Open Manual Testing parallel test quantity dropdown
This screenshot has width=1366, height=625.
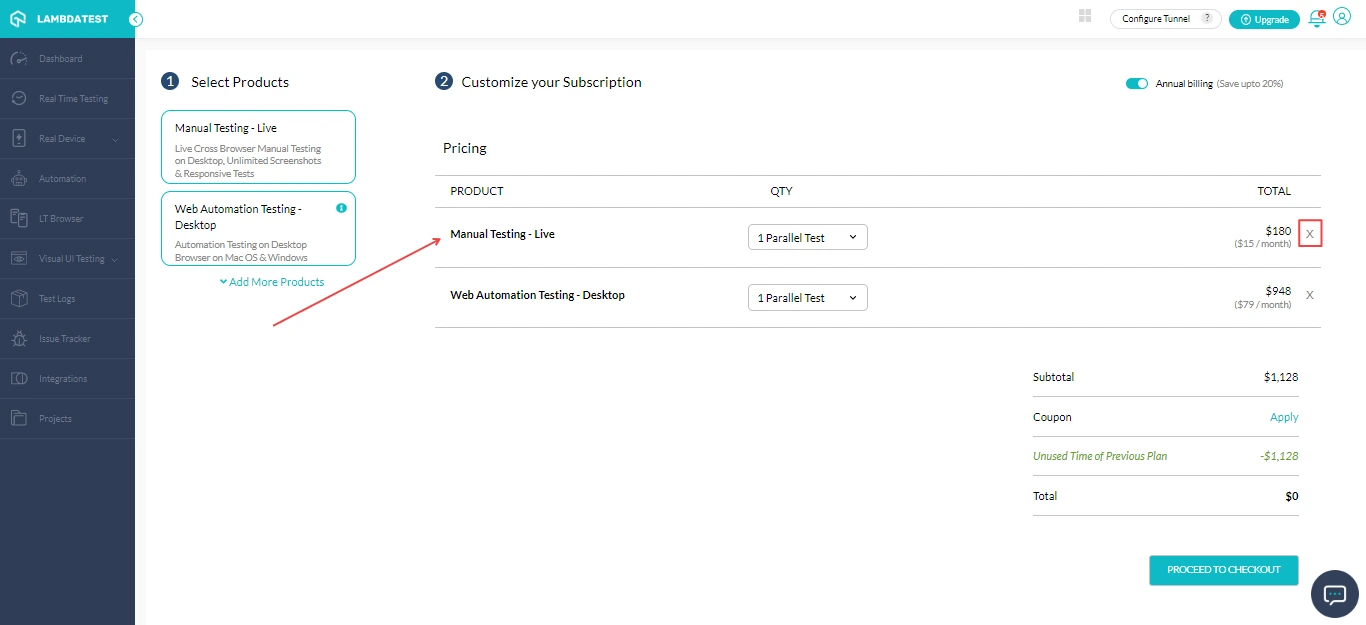pyautogui.click(x=807, y=238)
